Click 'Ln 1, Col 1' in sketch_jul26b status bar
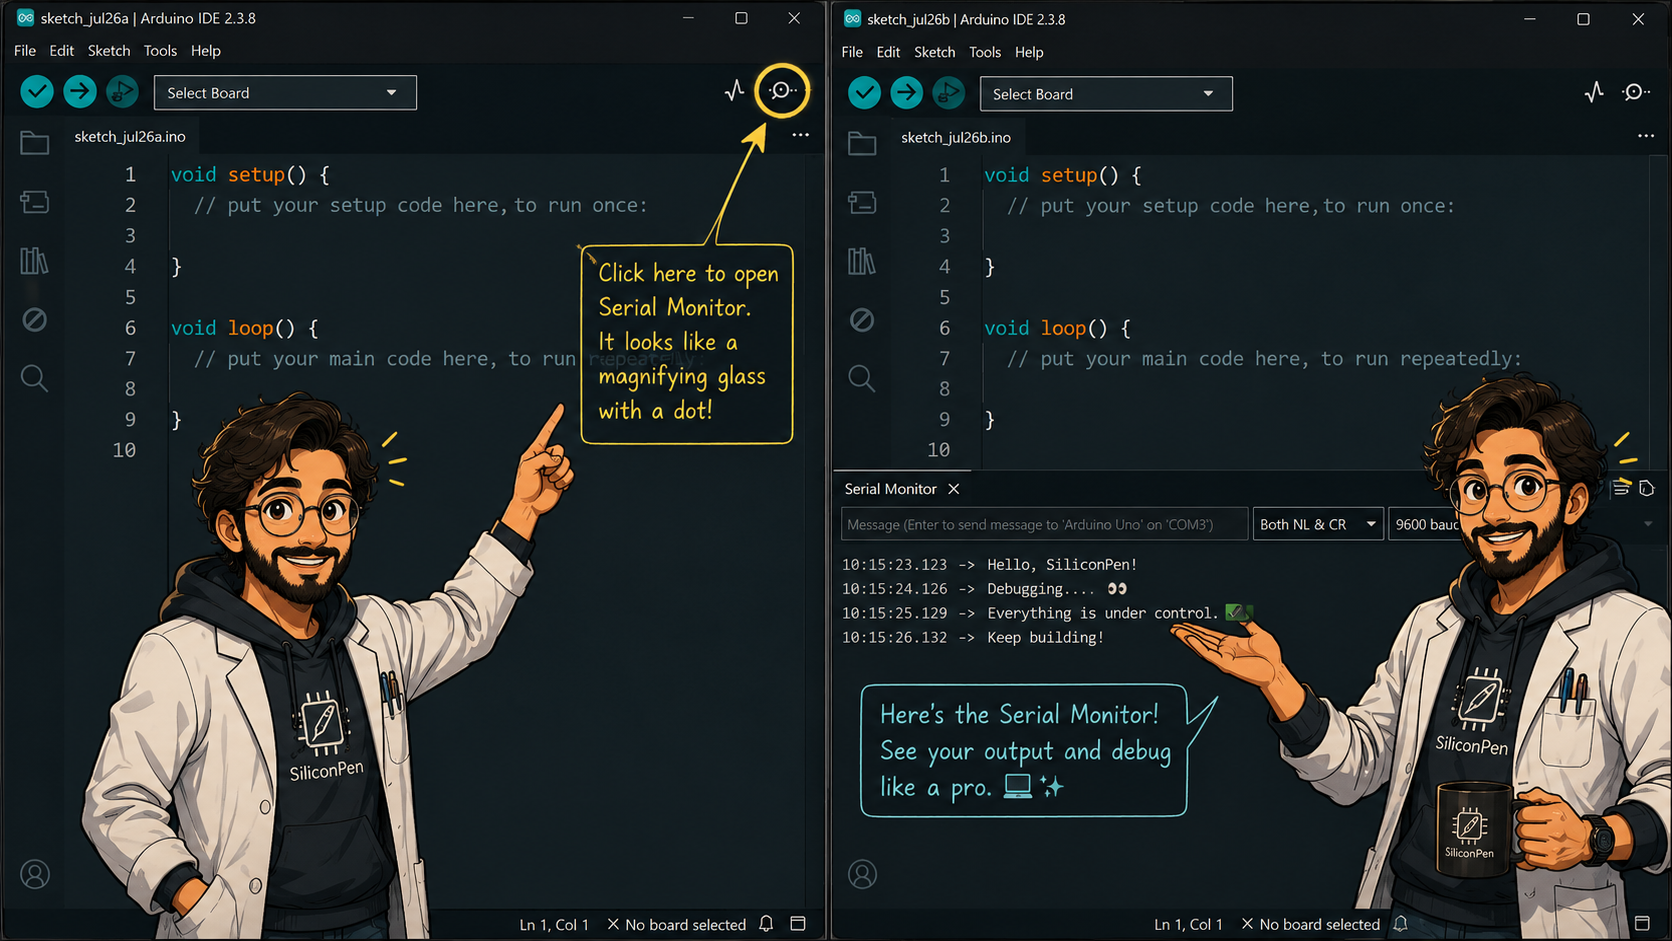 [1188, 924]
